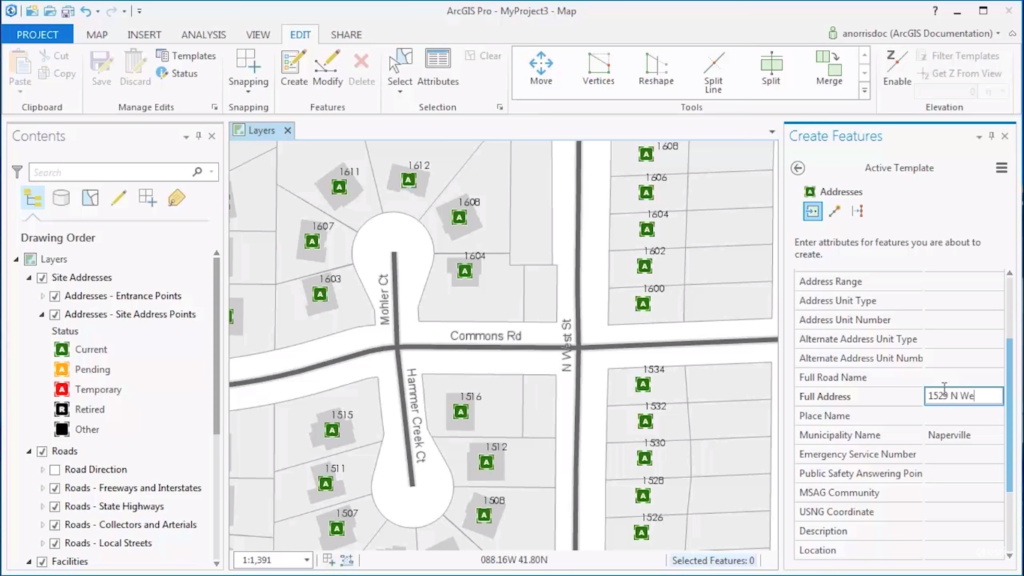The image size is (1024, 576).
Task: Collapse the Layers map node
Action: pyautogui.click(x=16, y=259)
